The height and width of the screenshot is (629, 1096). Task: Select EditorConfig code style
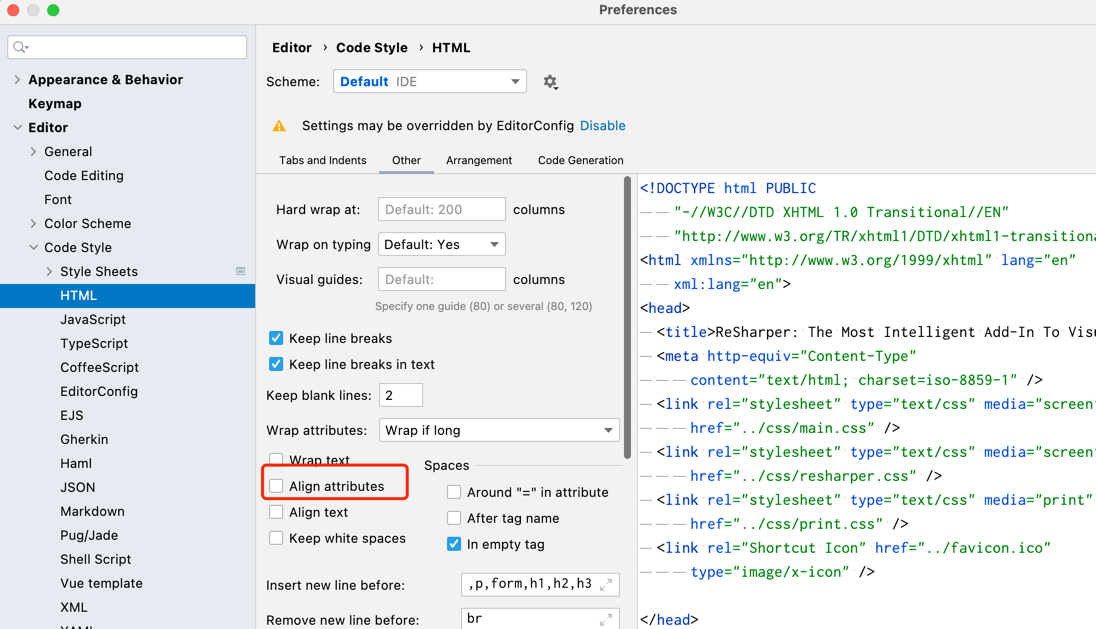click(x=99, y=391)
